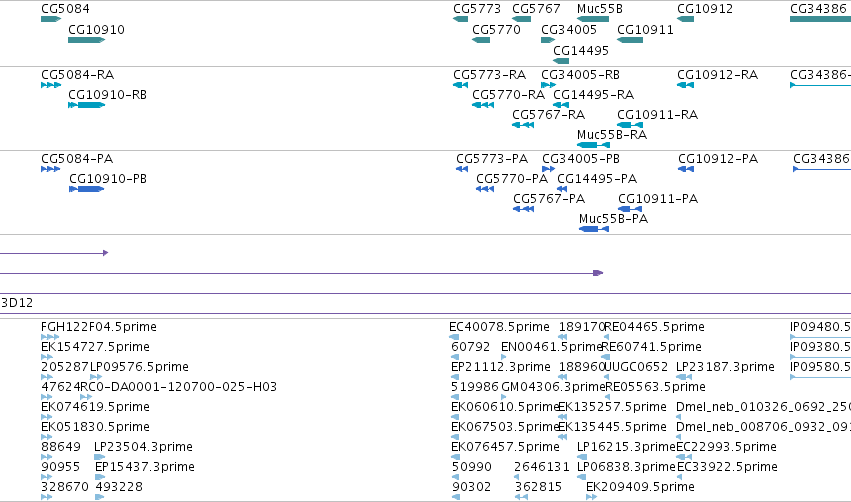The image size is (851, 502).
Task: Select the CG14495 gene label
Action: point(581,51)
